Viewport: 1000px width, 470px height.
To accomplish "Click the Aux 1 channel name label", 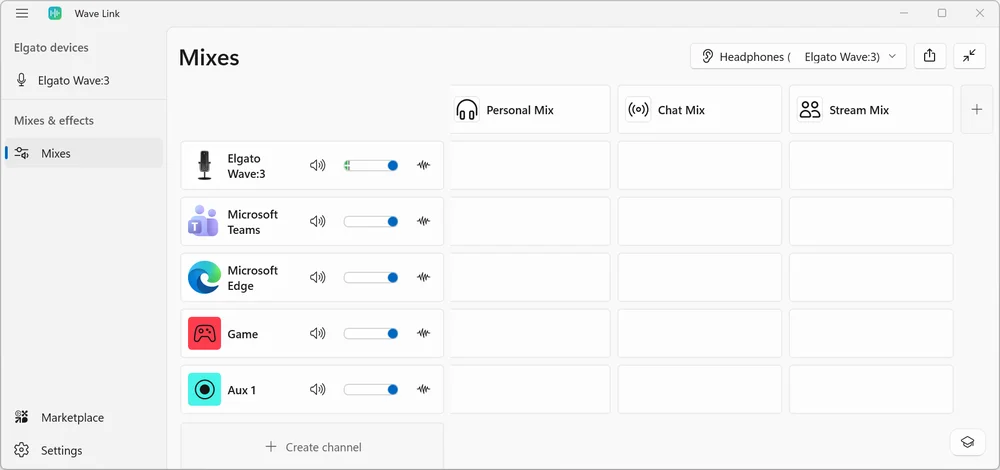I will point(242,390).
